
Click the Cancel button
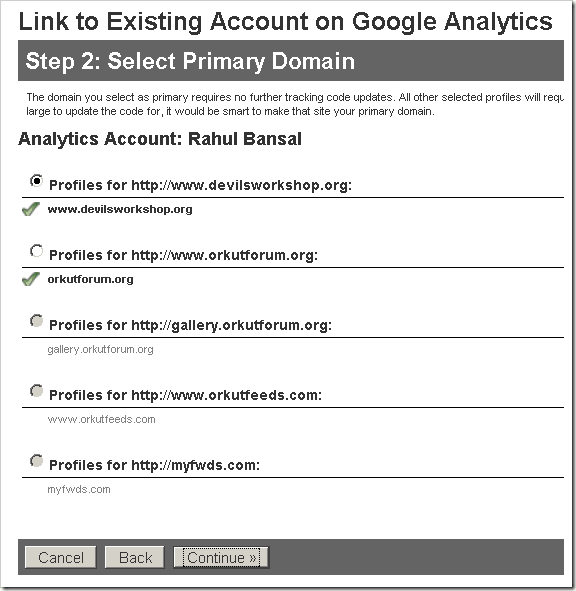click(61, 557)
